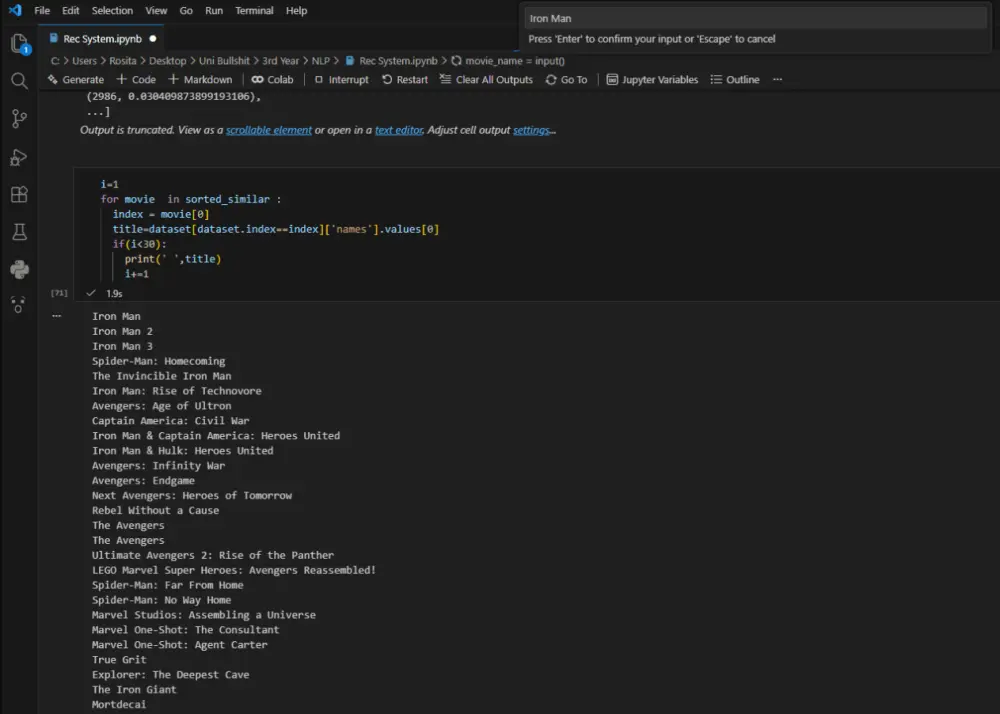Expand more toolbar actions via ellipsis
This screenshot has width=1000, height=714.
(x=777, y=79)
